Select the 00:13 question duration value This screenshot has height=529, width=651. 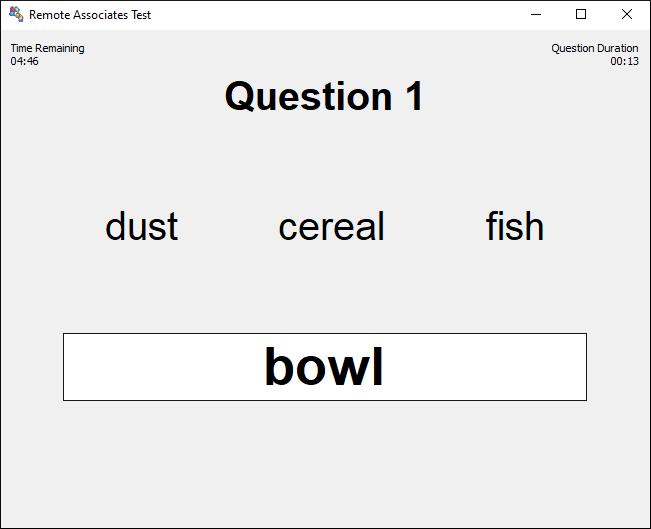(x=625, y=61)
